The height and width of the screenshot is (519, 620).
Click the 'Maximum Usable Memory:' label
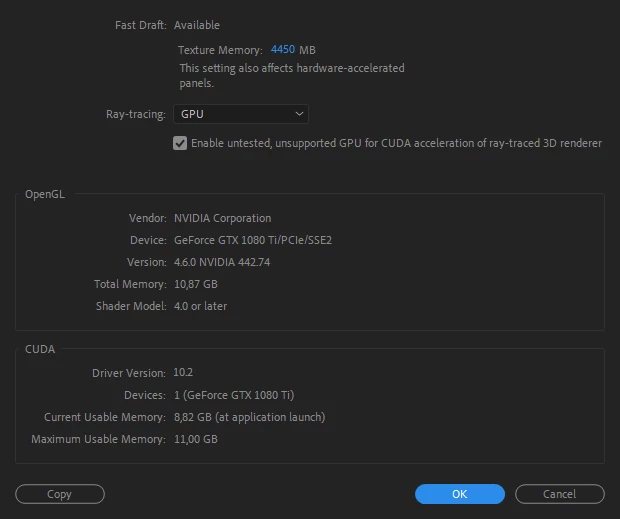pyautogui.click(x=98, y=439)
